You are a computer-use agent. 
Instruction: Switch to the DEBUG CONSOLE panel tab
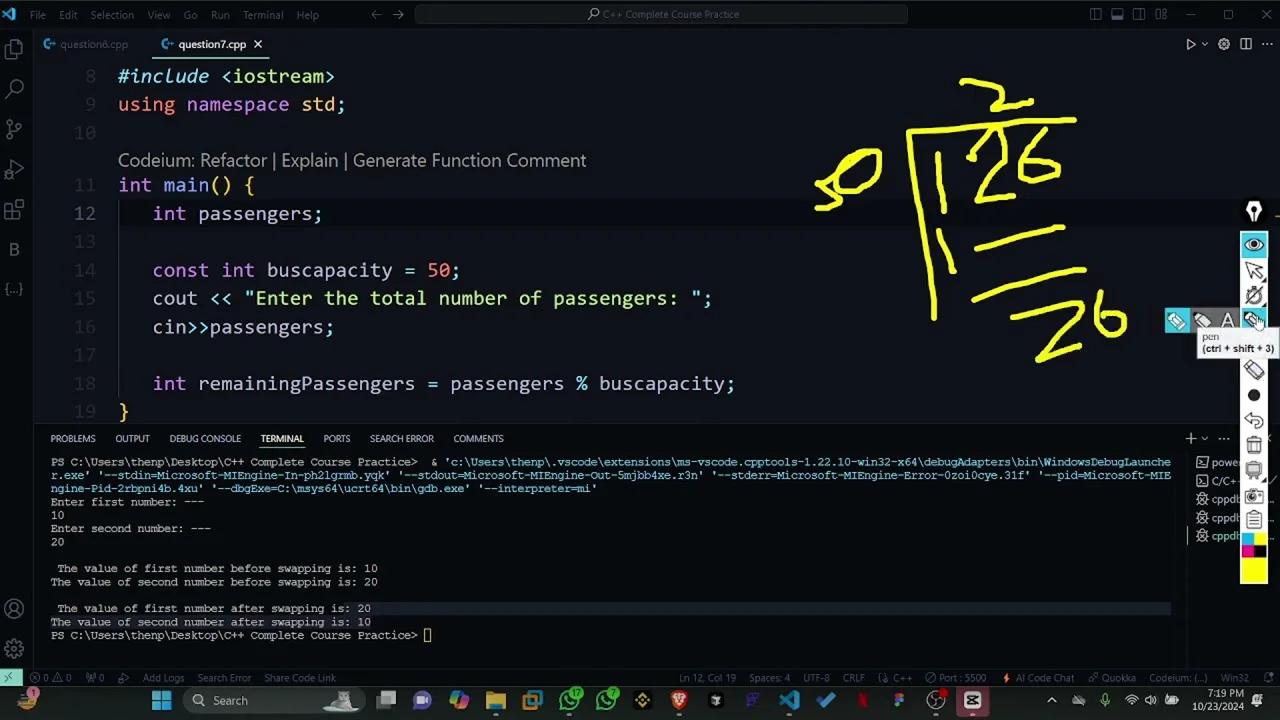click(x=205, y=438)
